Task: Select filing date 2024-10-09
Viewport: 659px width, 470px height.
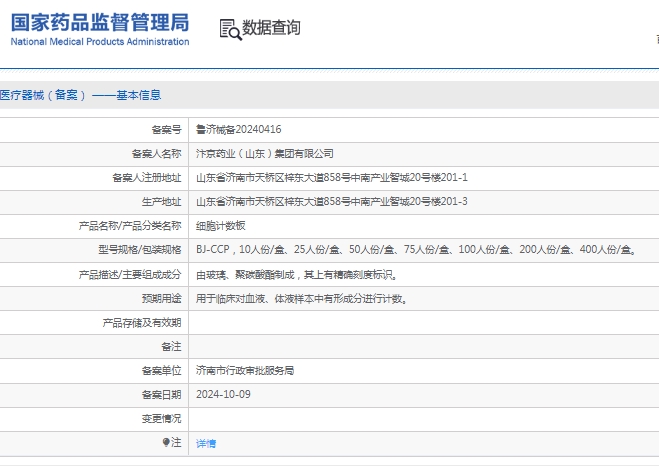Action: [x=223, y=394]
